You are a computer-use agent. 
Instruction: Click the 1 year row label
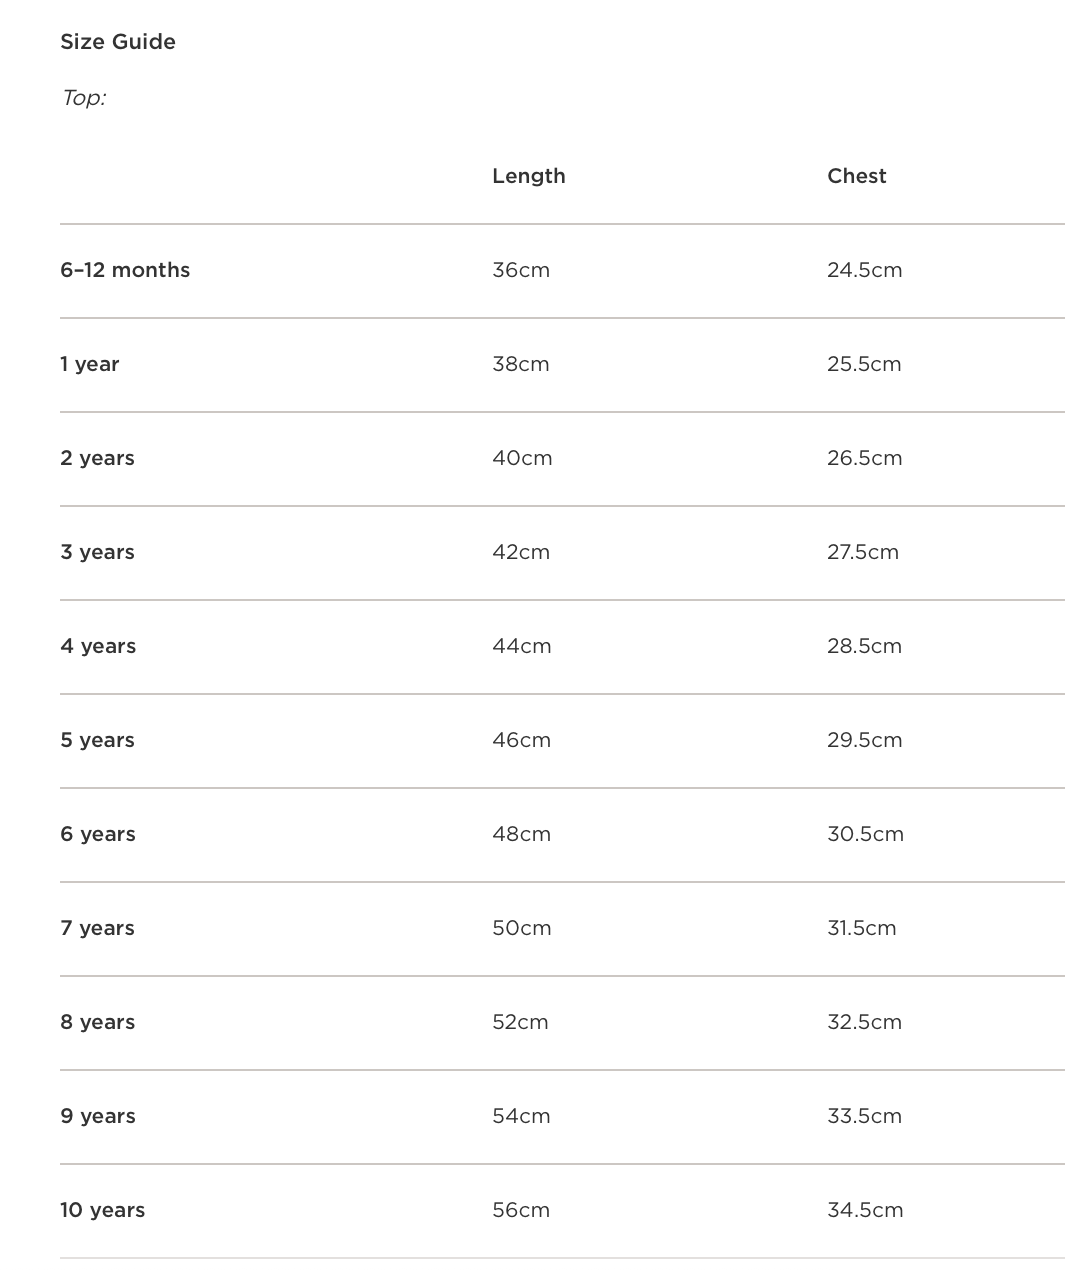pos(90,364)
